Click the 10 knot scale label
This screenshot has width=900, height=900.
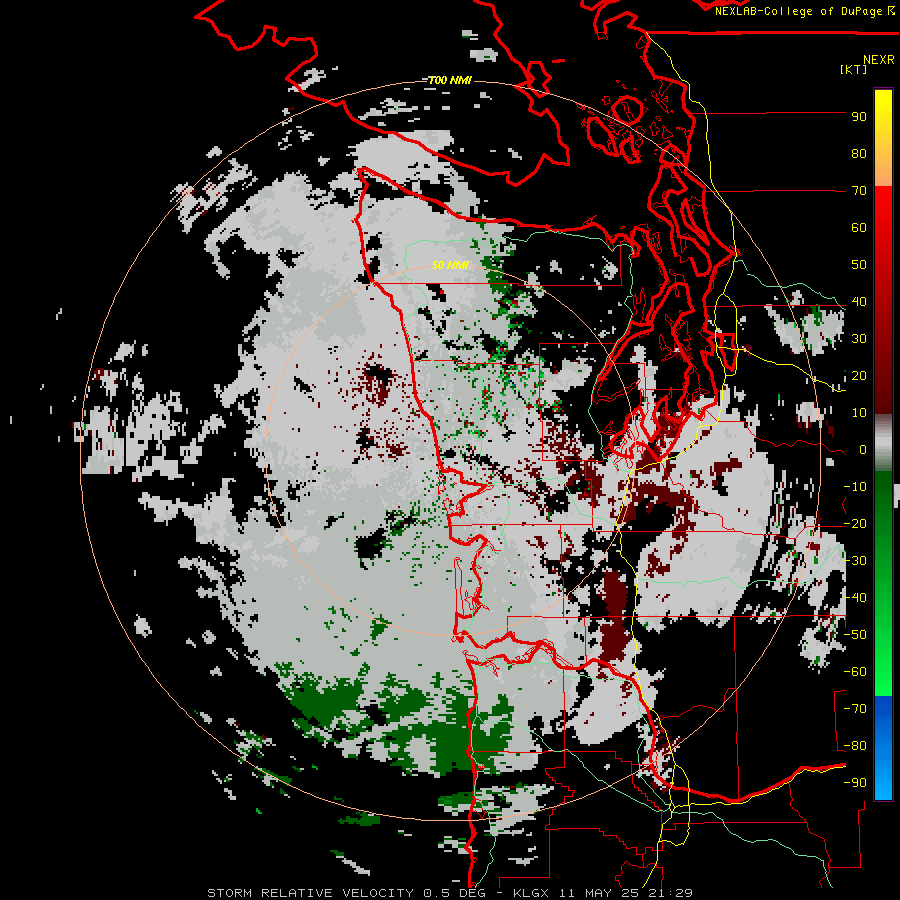(859, 413)
